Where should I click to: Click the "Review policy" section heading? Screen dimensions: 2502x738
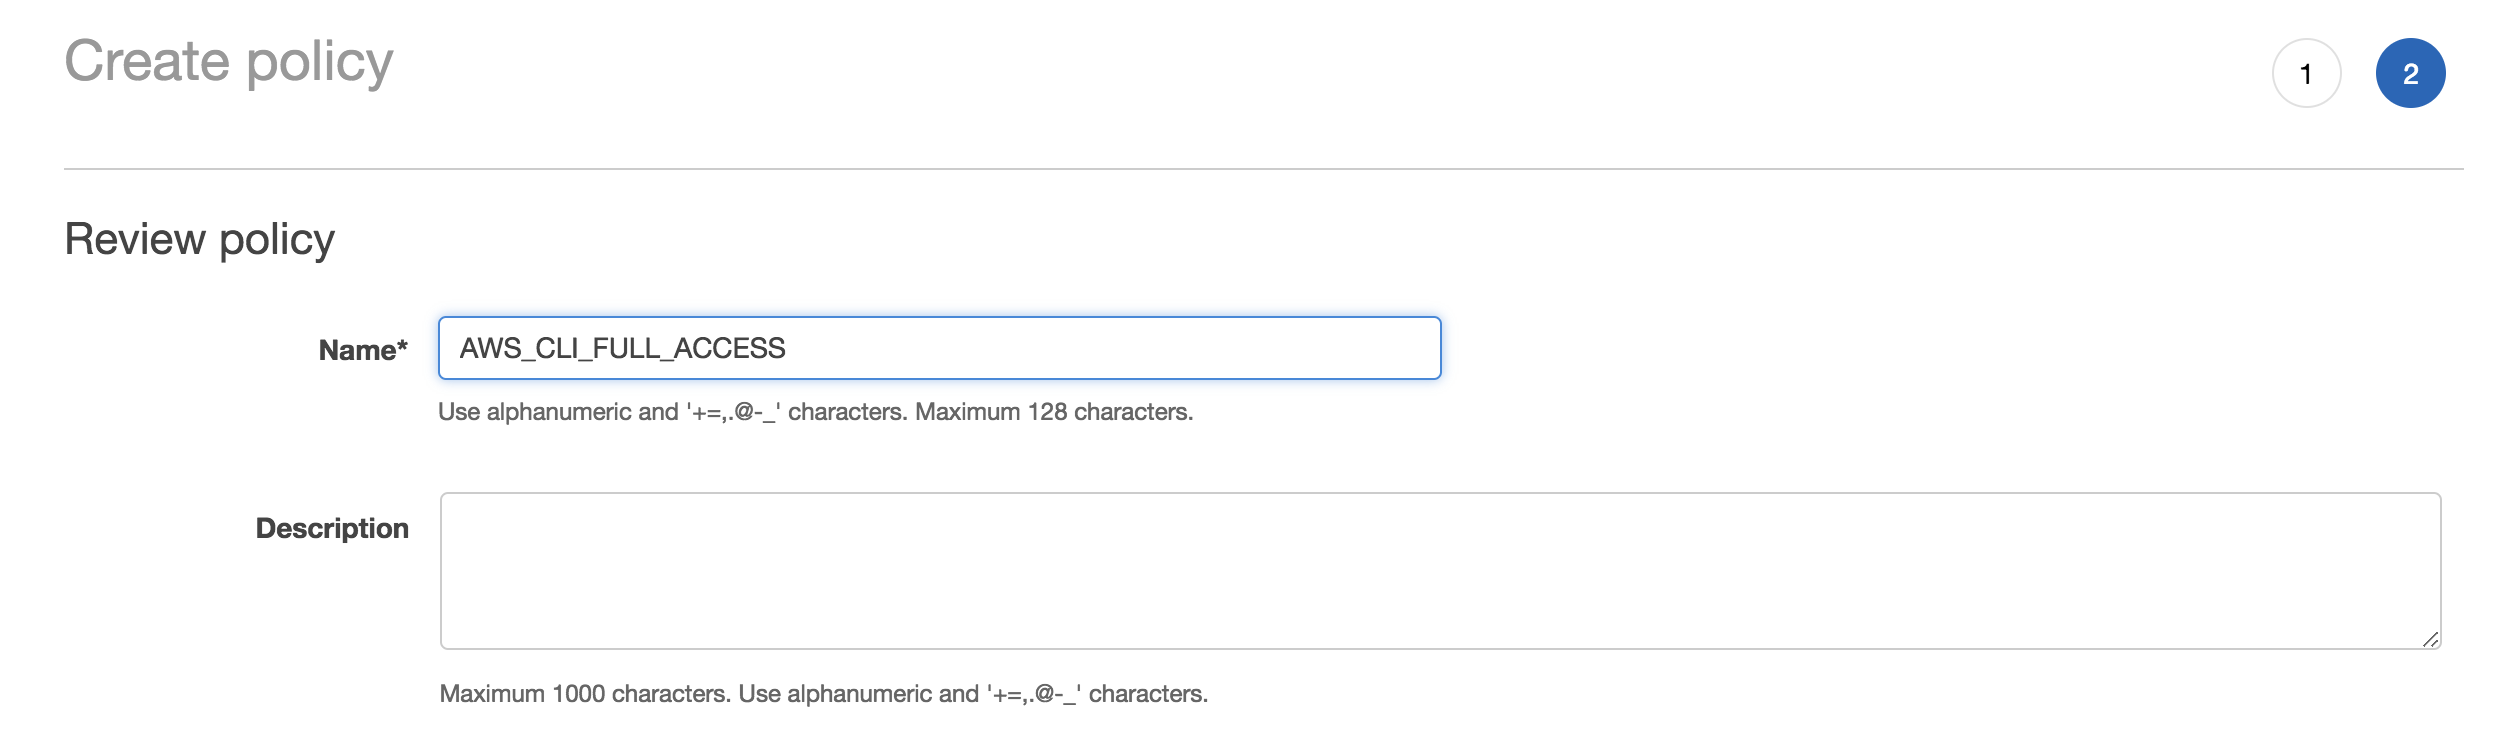199,240
